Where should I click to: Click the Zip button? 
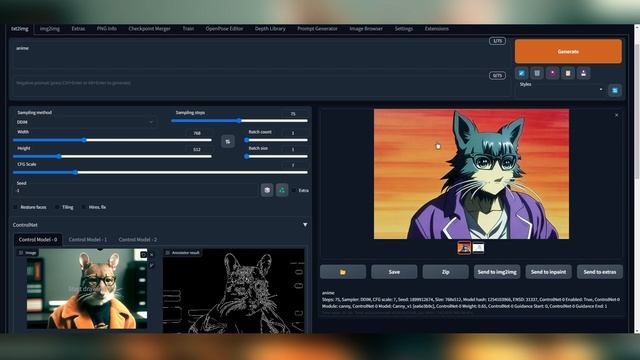pyautogui.click(x=446, y=272)
